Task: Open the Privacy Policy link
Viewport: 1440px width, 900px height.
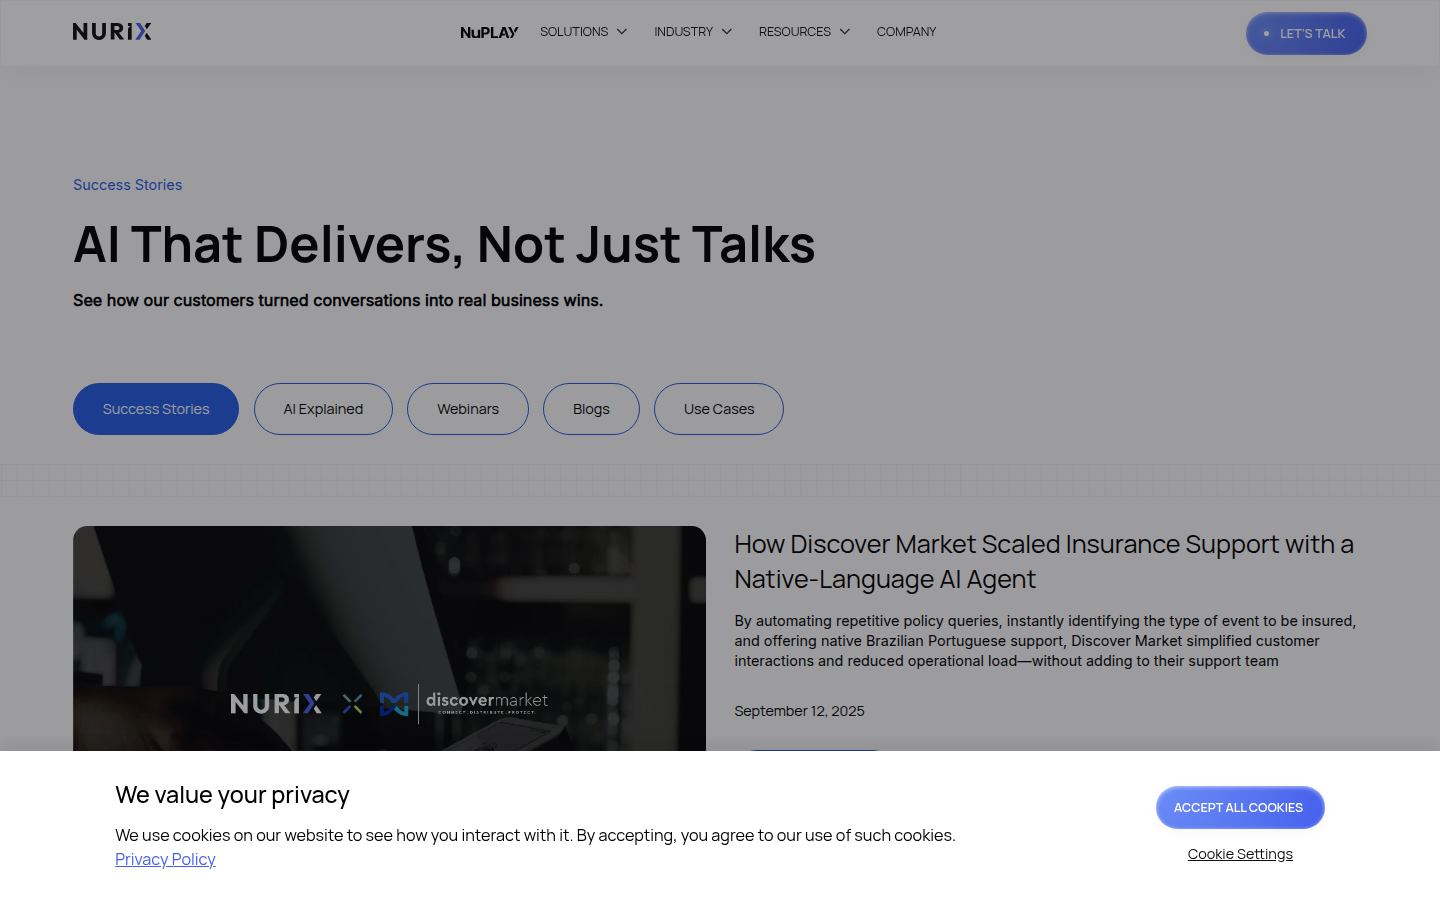Action: pyautogui.click(x=165, y=860)
